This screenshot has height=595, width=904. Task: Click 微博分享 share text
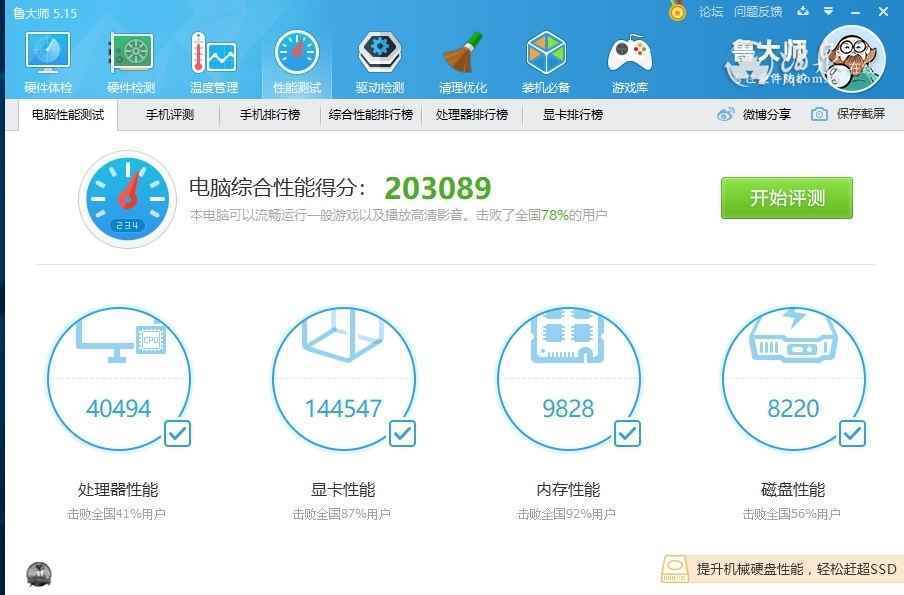click(x=767, y=114)
